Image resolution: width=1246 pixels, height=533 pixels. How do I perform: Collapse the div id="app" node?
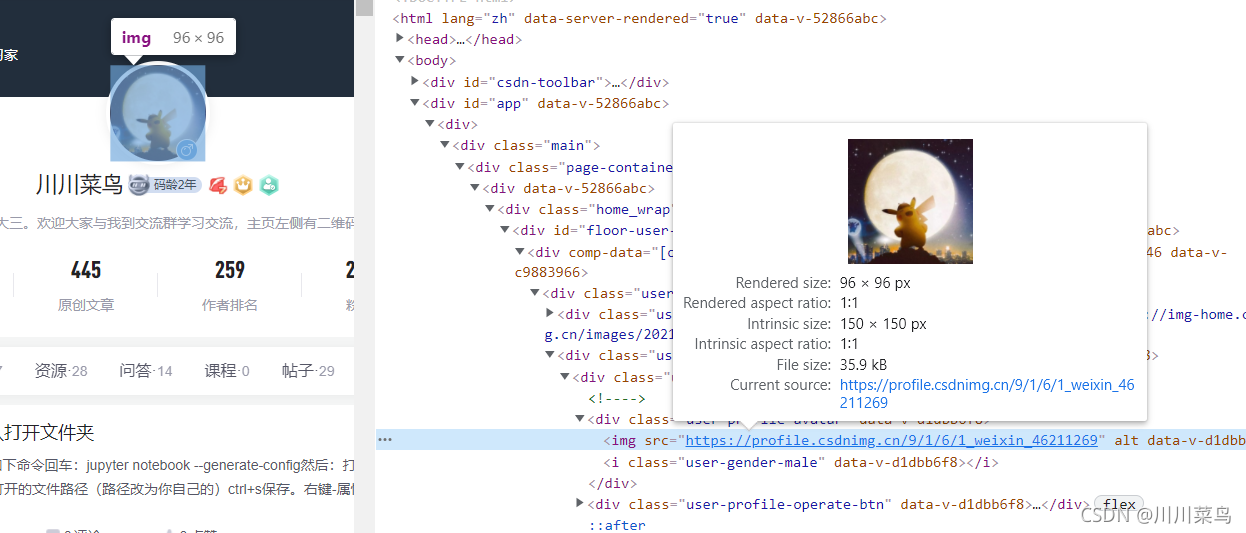tap(415, 103)
